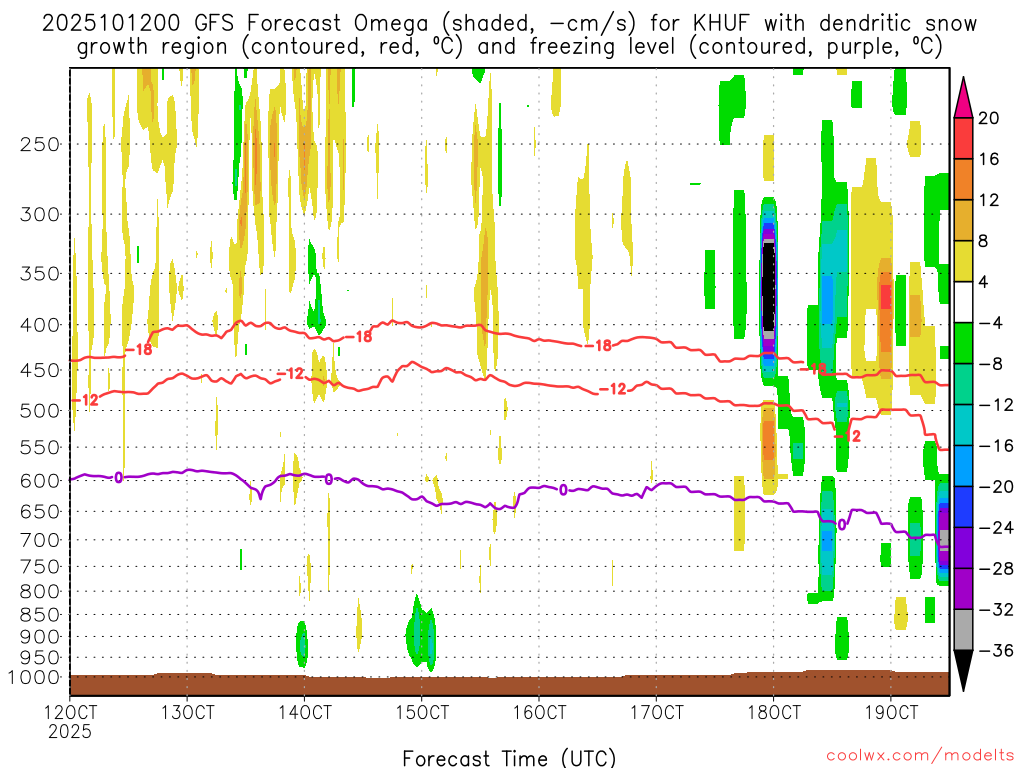The image size is (1024, 768).
Task: Click the 300 pressure level label
Action: [40, 214]
